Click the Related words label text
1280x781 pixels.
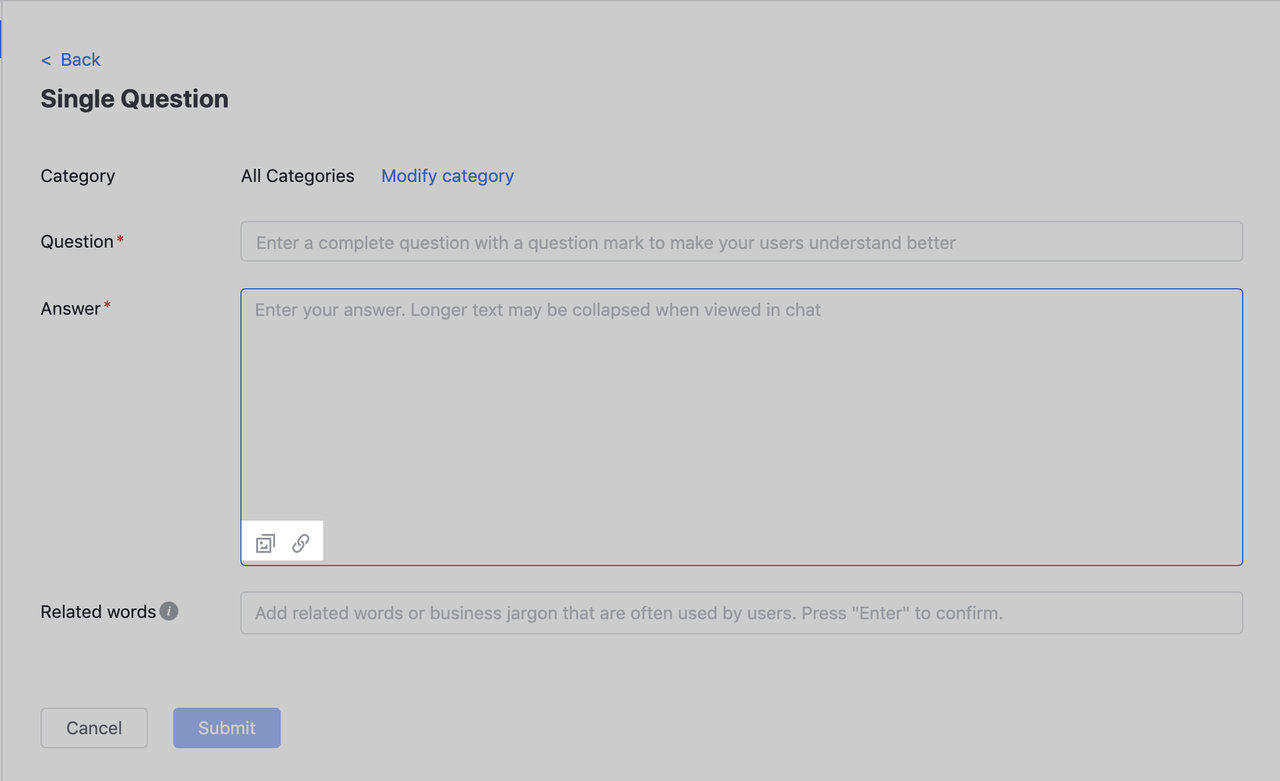[x=98, y=612]
